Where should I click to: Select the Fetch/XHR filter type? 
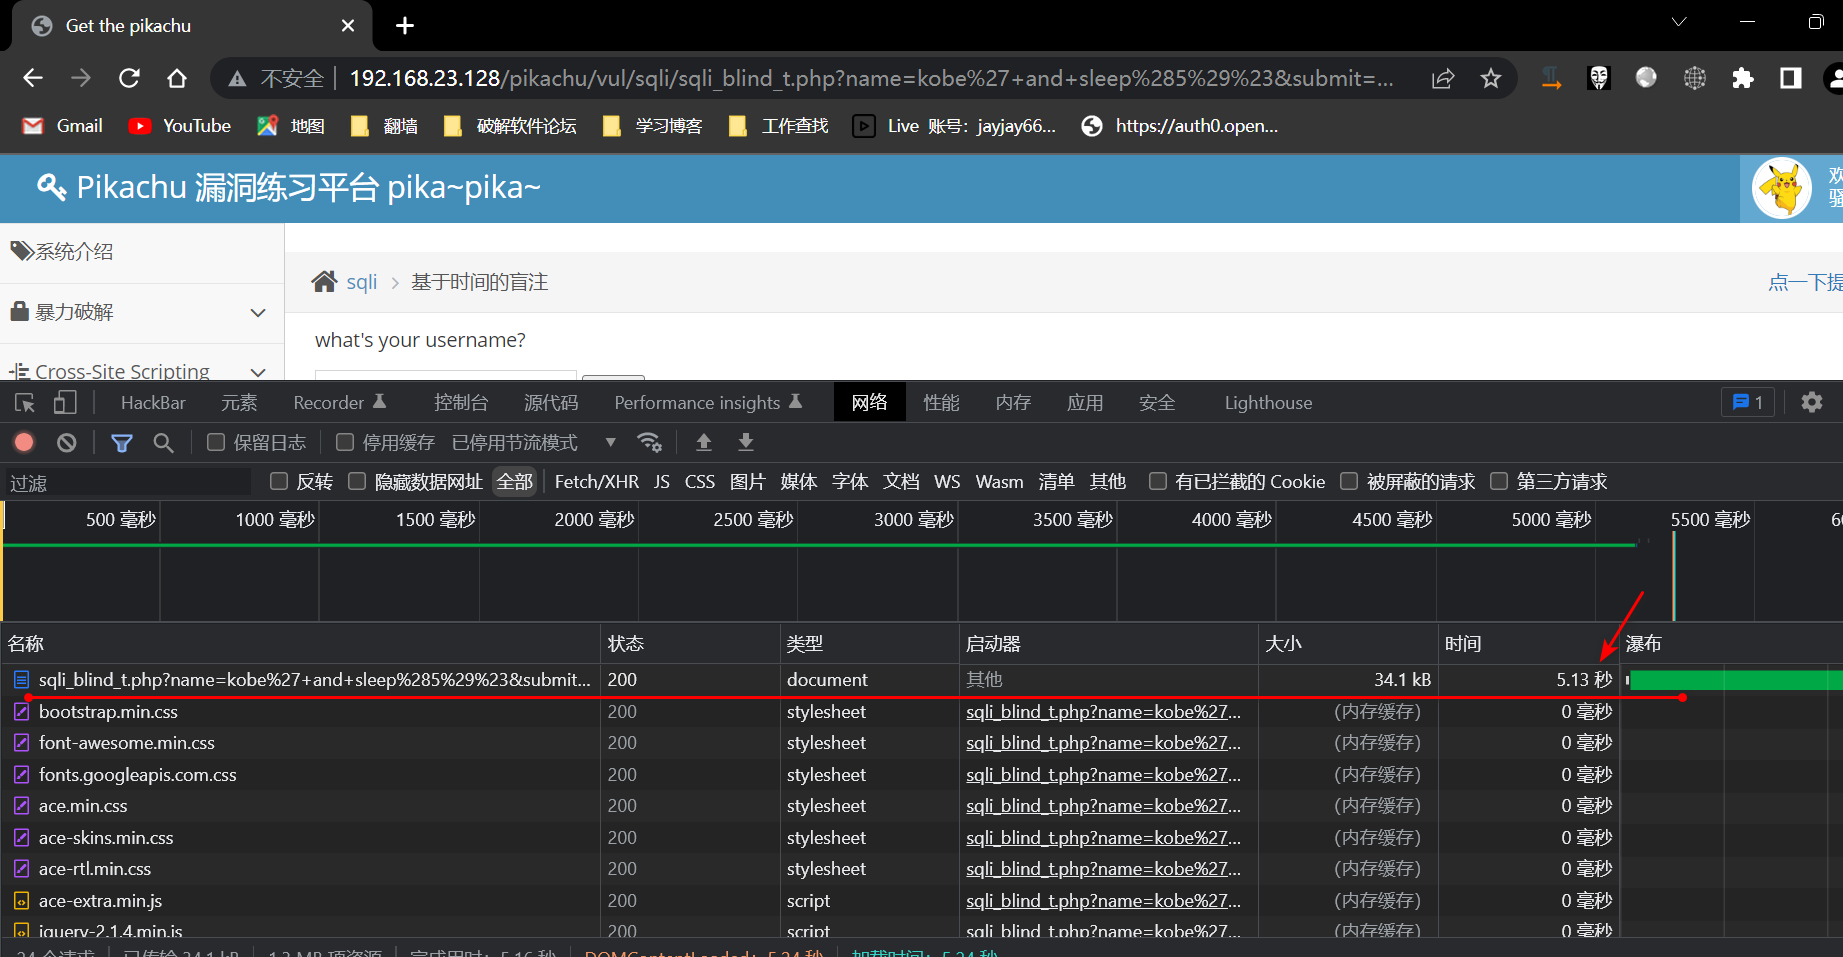[596, 482]
